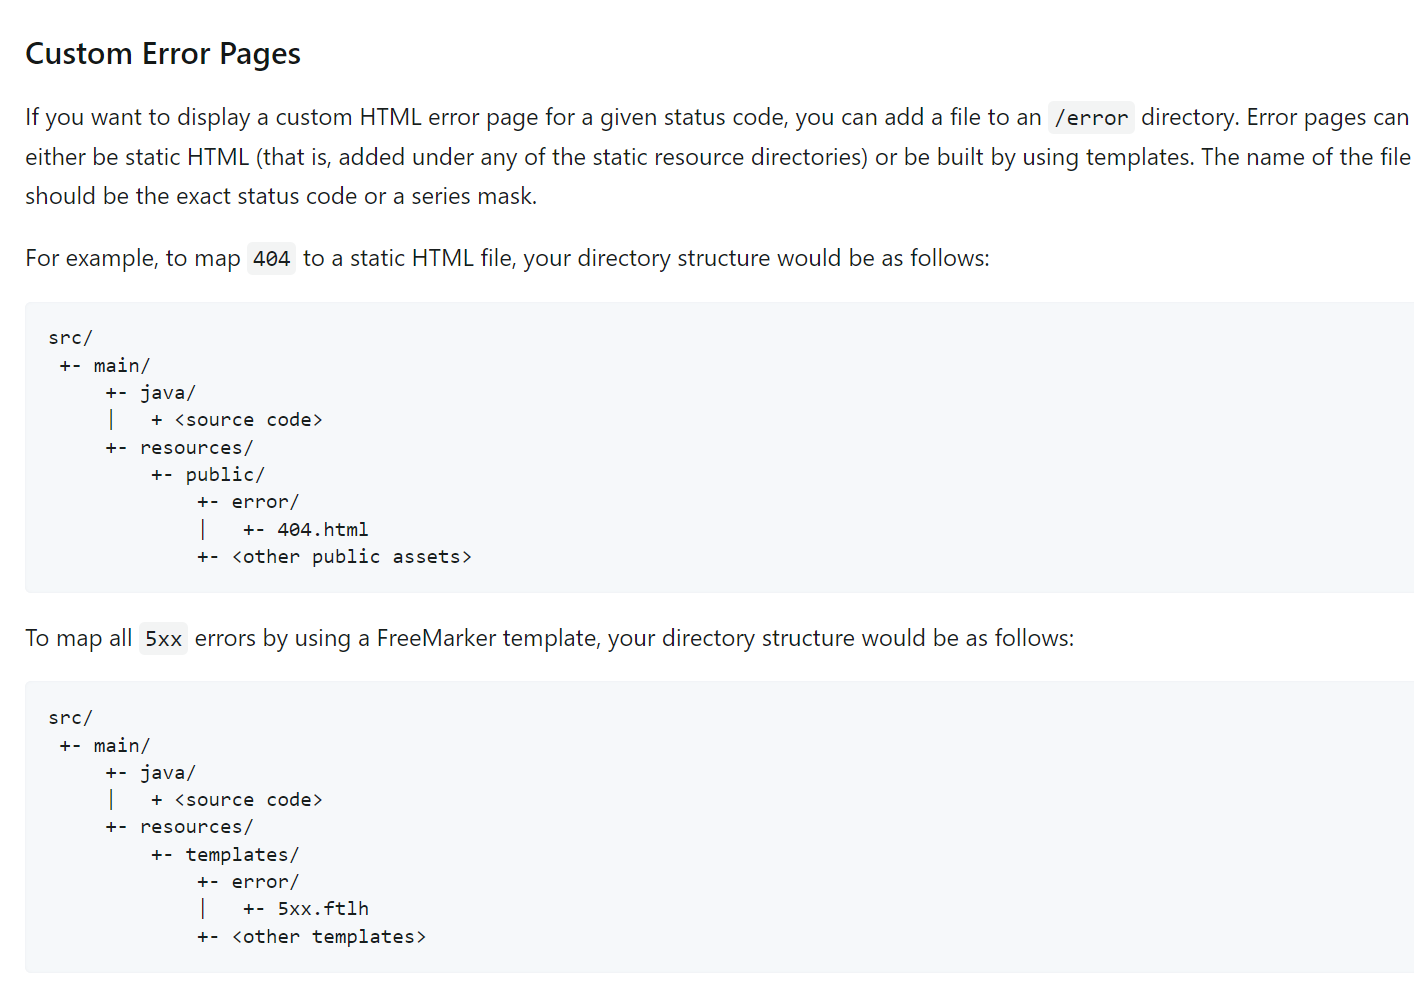Click resources/ in the first code block
The height and width of the screenshot is (984, 1414).
197,448
